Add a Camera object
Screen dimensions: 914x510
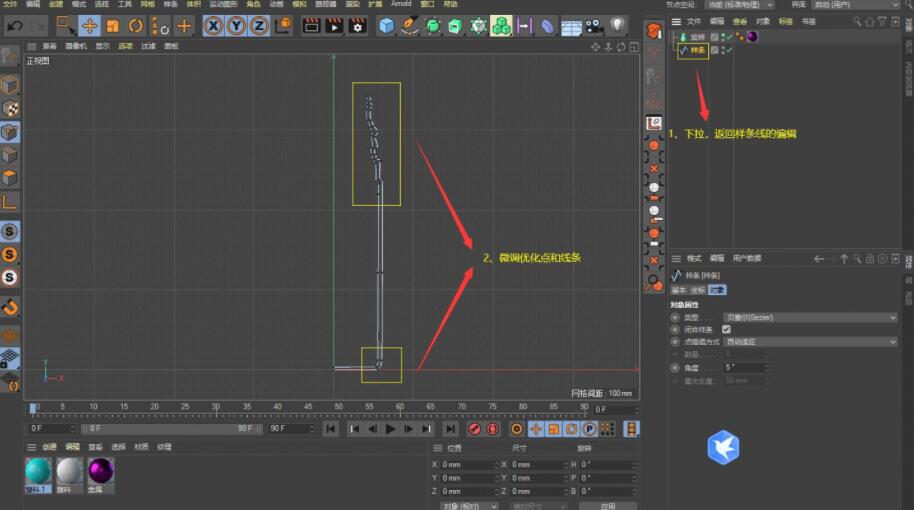coord(594,26)
